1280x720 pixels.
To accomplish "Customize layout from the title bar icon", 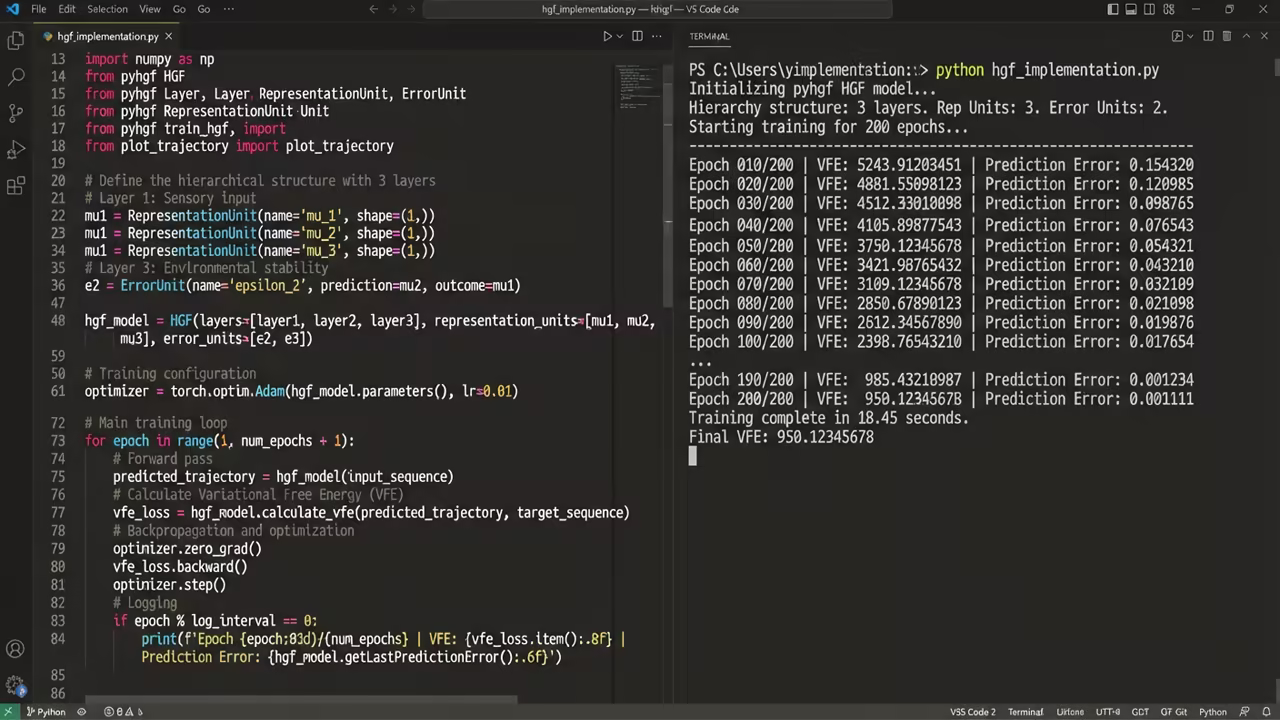I will [x=1167, y=9].
